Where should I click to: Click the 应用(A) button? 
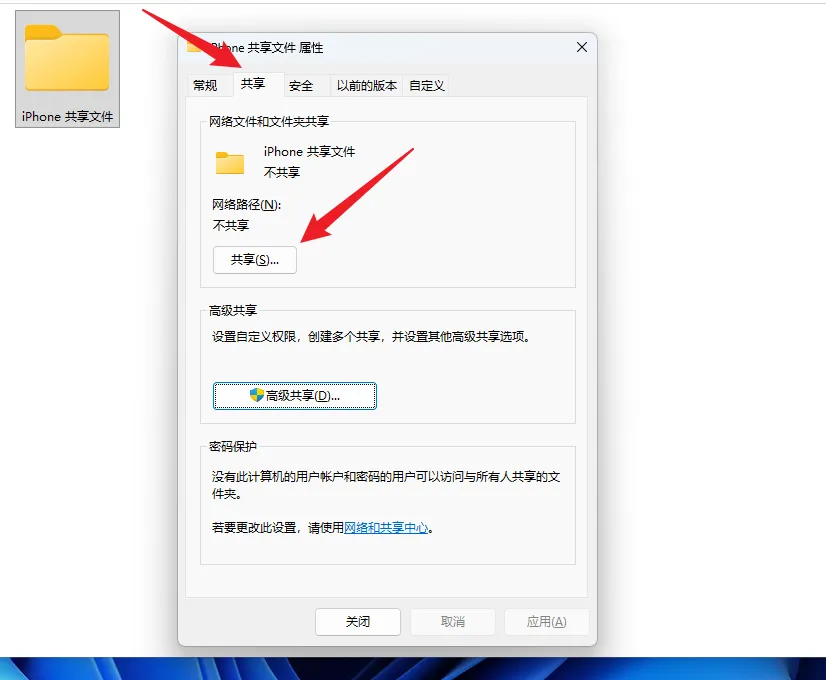[547, 622]
